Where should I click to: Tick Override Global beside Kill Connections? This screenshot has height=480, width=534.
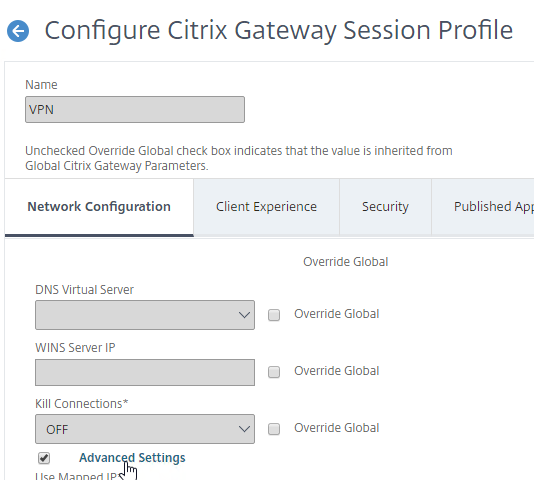coord(274,429)
